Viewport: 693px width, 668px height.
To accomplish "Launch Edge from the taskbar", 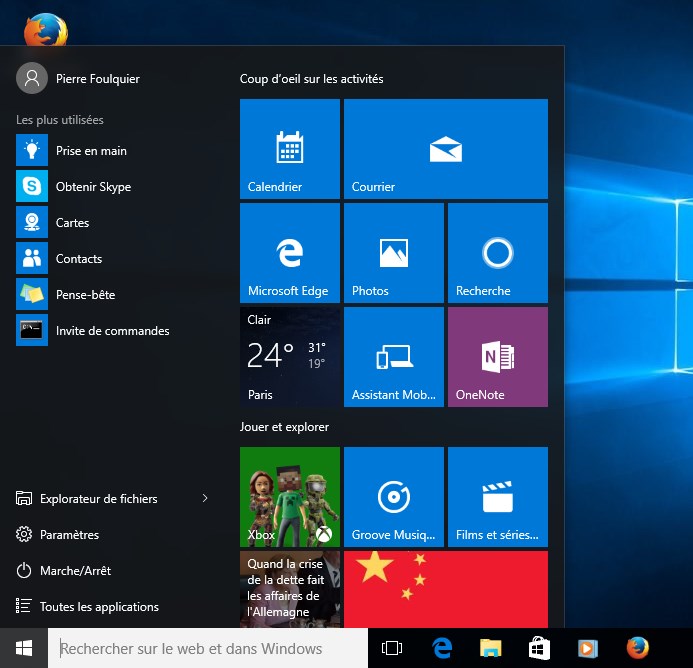I will point(442,648).
